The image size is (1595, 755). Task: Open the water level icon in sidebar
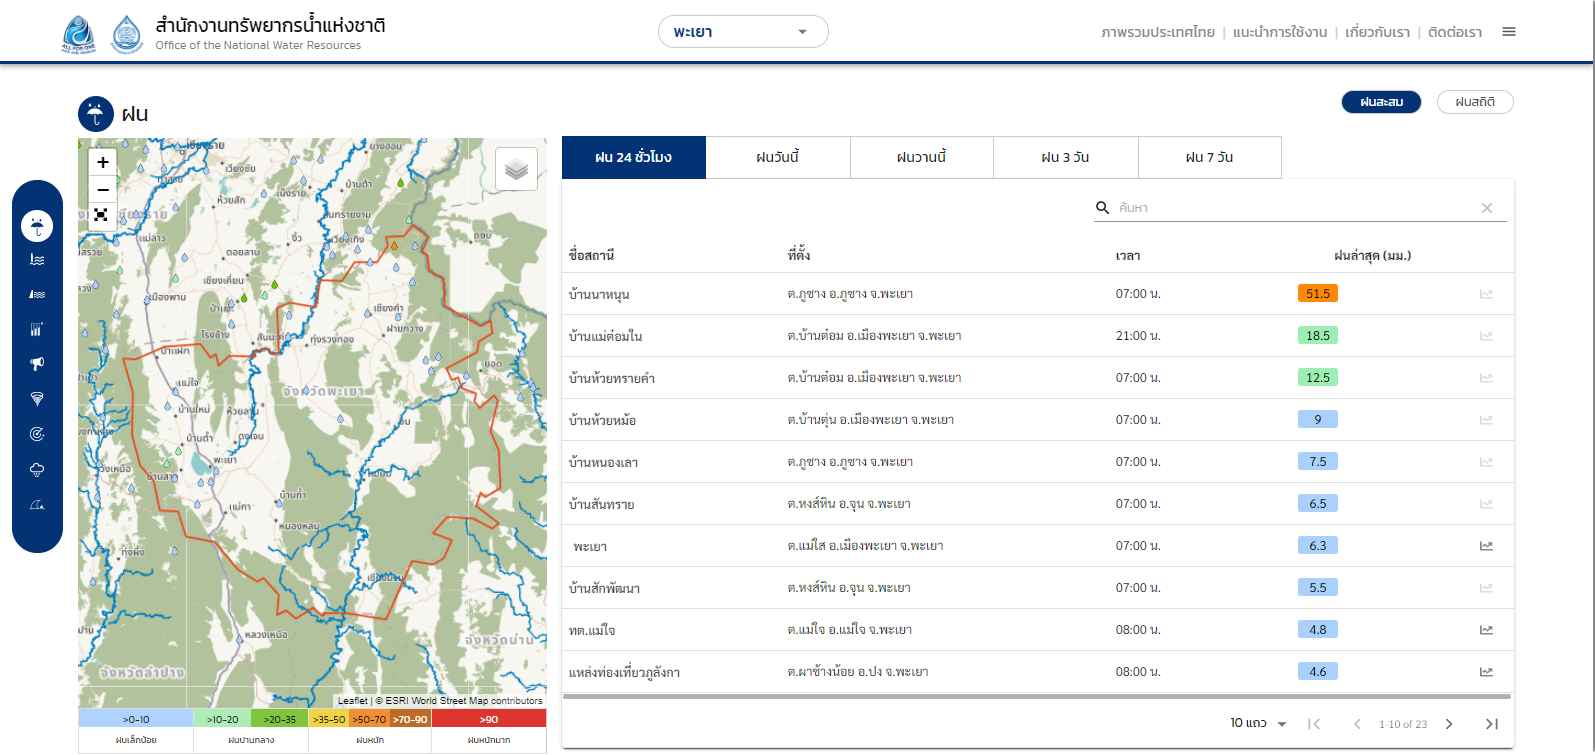point(37,260)
